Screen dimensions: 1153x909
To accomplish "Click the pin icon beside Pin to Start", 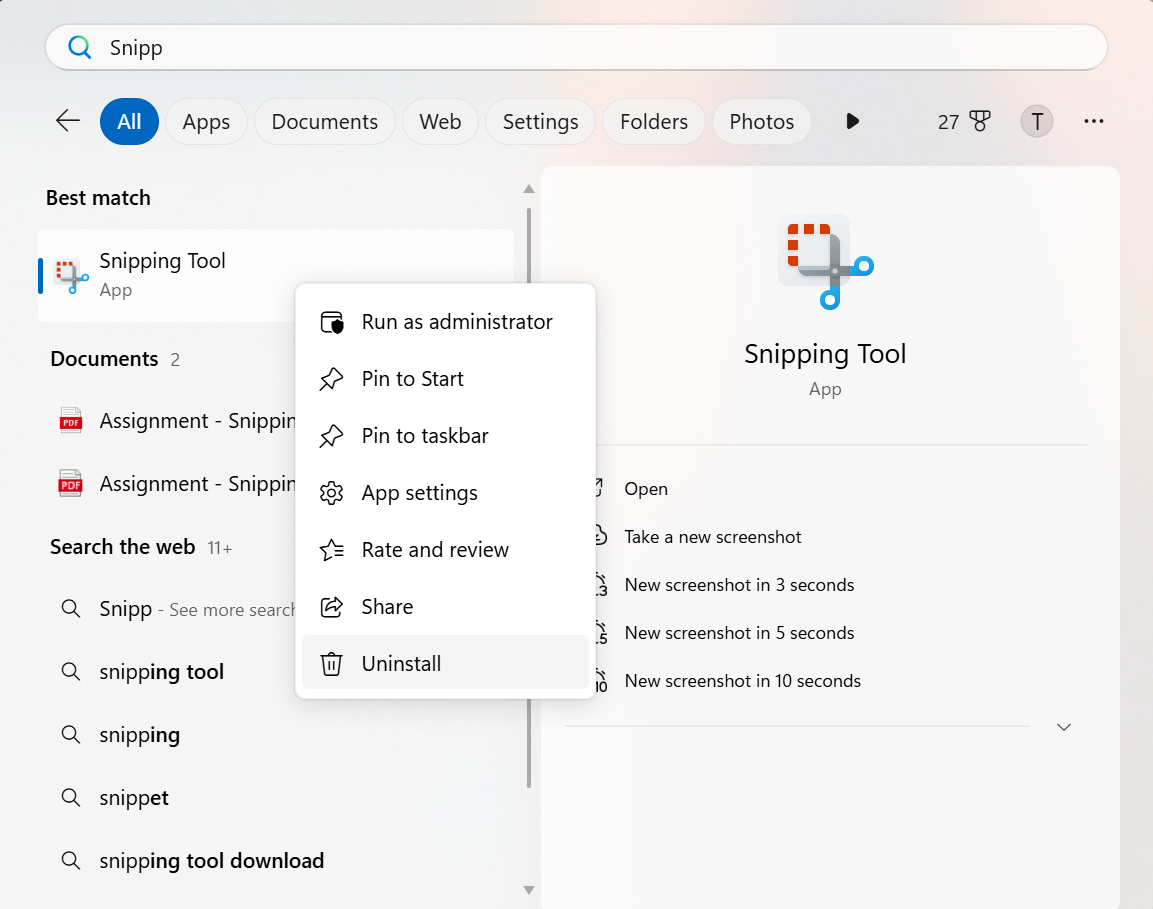I will tap(332, 379).
